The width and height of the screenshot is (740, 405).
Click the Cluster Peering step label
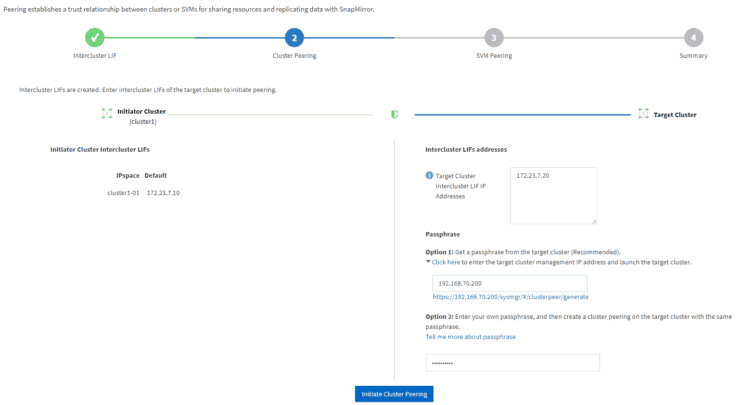294,56
